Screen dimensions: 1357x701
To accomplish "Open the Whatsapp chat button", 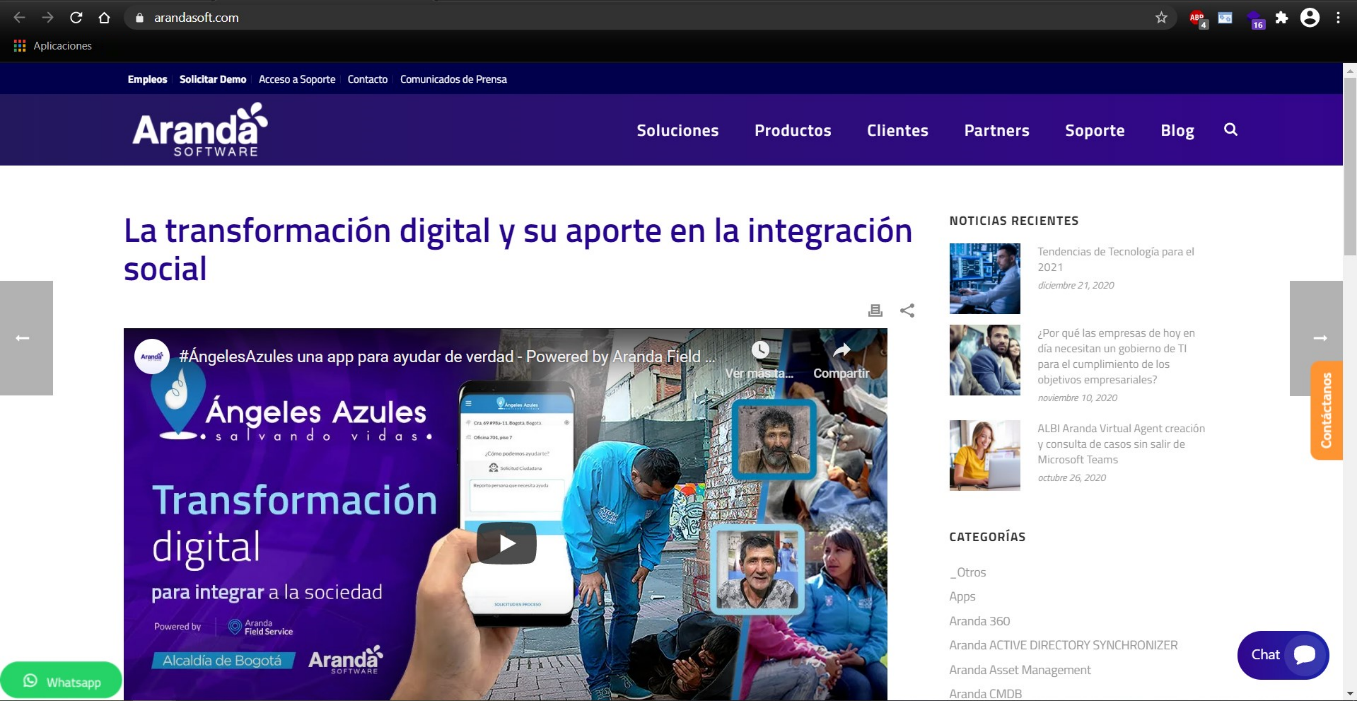I will (61, 681).
